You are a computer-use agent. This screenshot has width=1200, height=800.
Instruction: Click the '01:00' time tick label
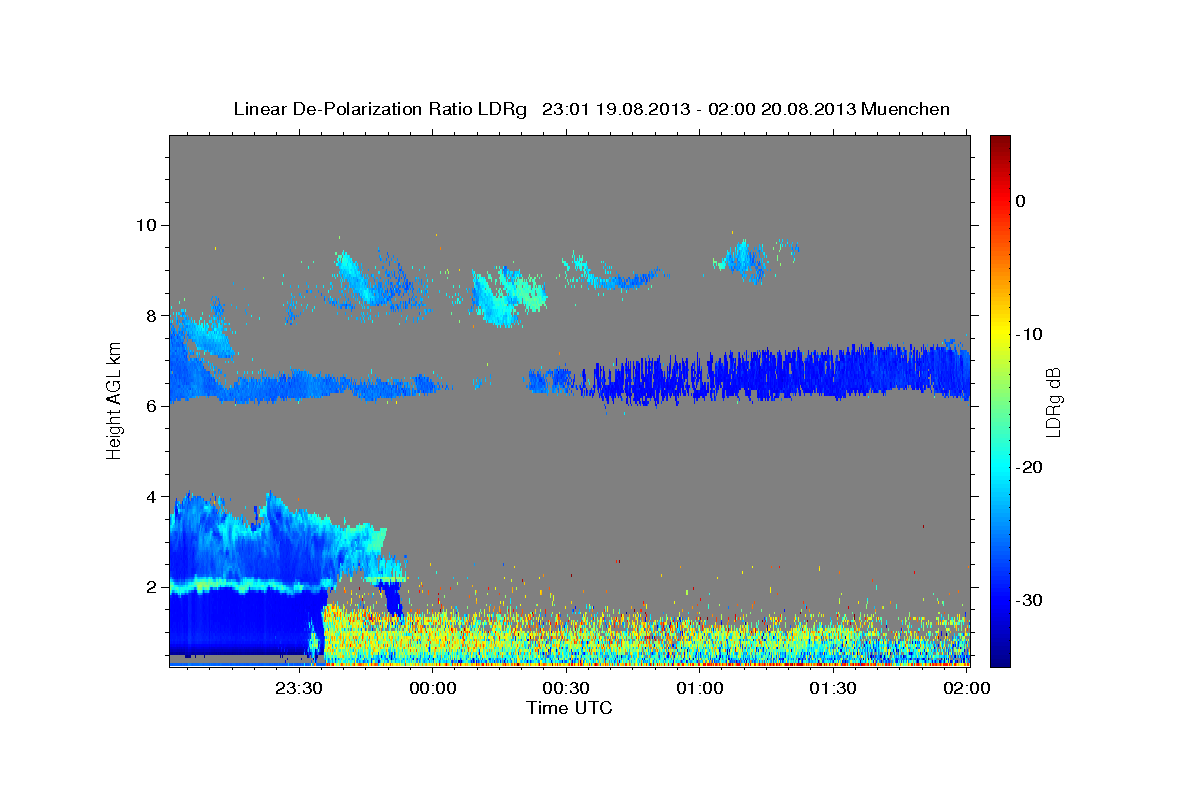(x=700, y=688)
